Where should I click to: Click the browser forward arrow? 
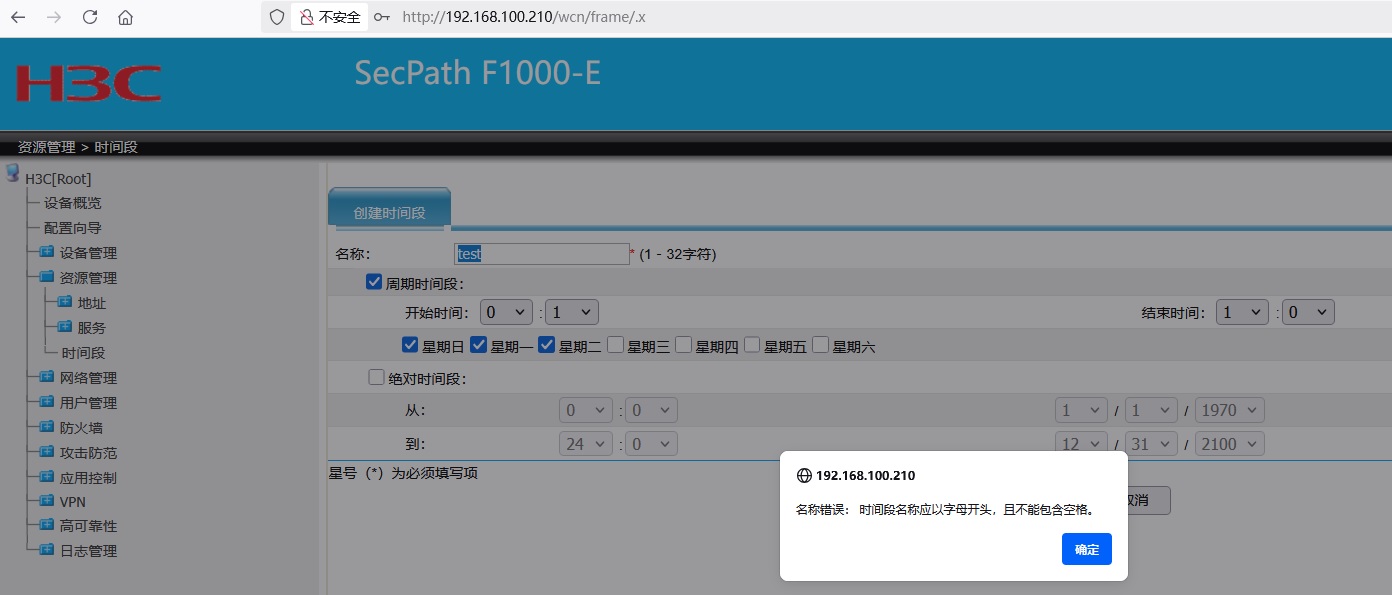tap(54, 17)
